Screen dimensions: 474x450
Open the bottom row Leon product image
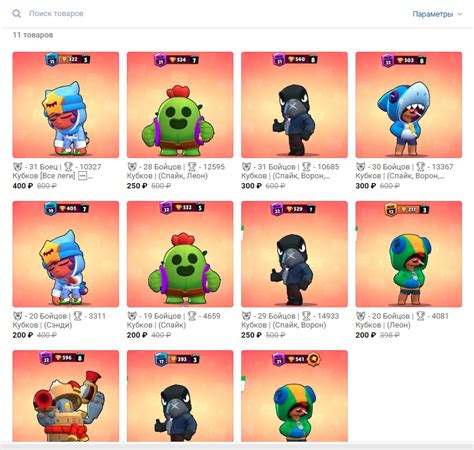tap(294, 396)
